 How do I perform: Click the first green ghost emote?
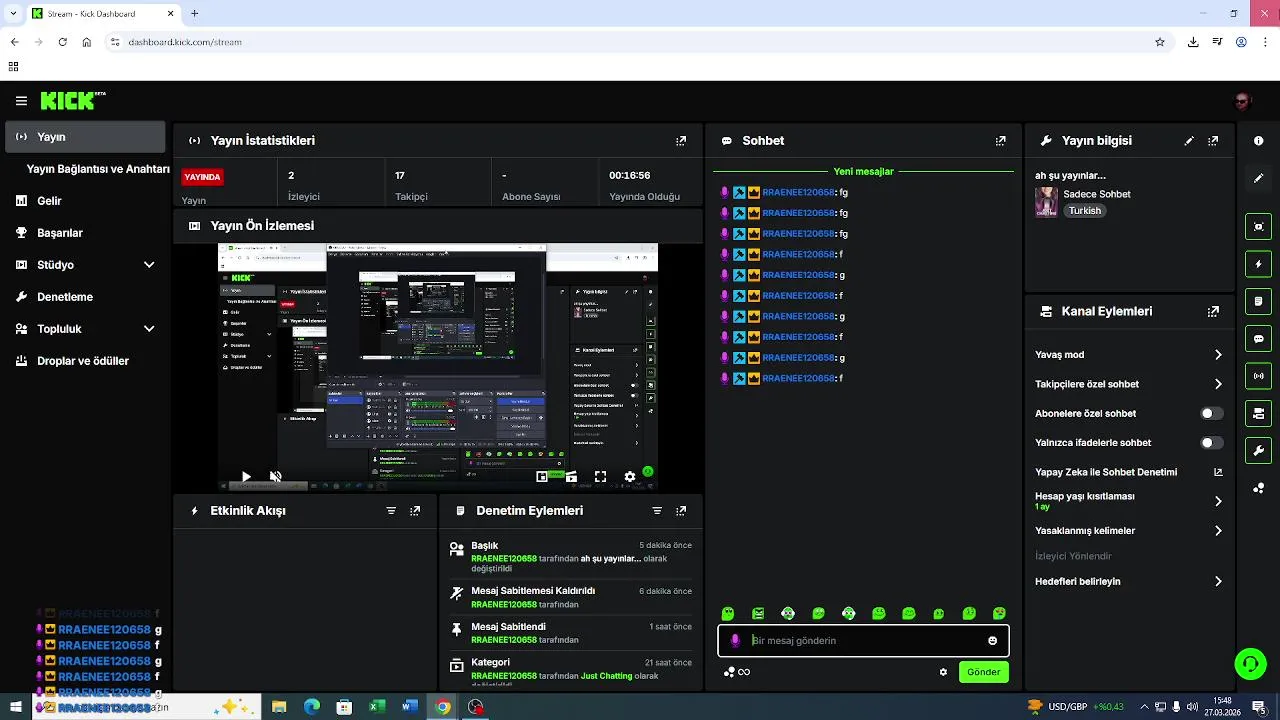tap(728, 614)
